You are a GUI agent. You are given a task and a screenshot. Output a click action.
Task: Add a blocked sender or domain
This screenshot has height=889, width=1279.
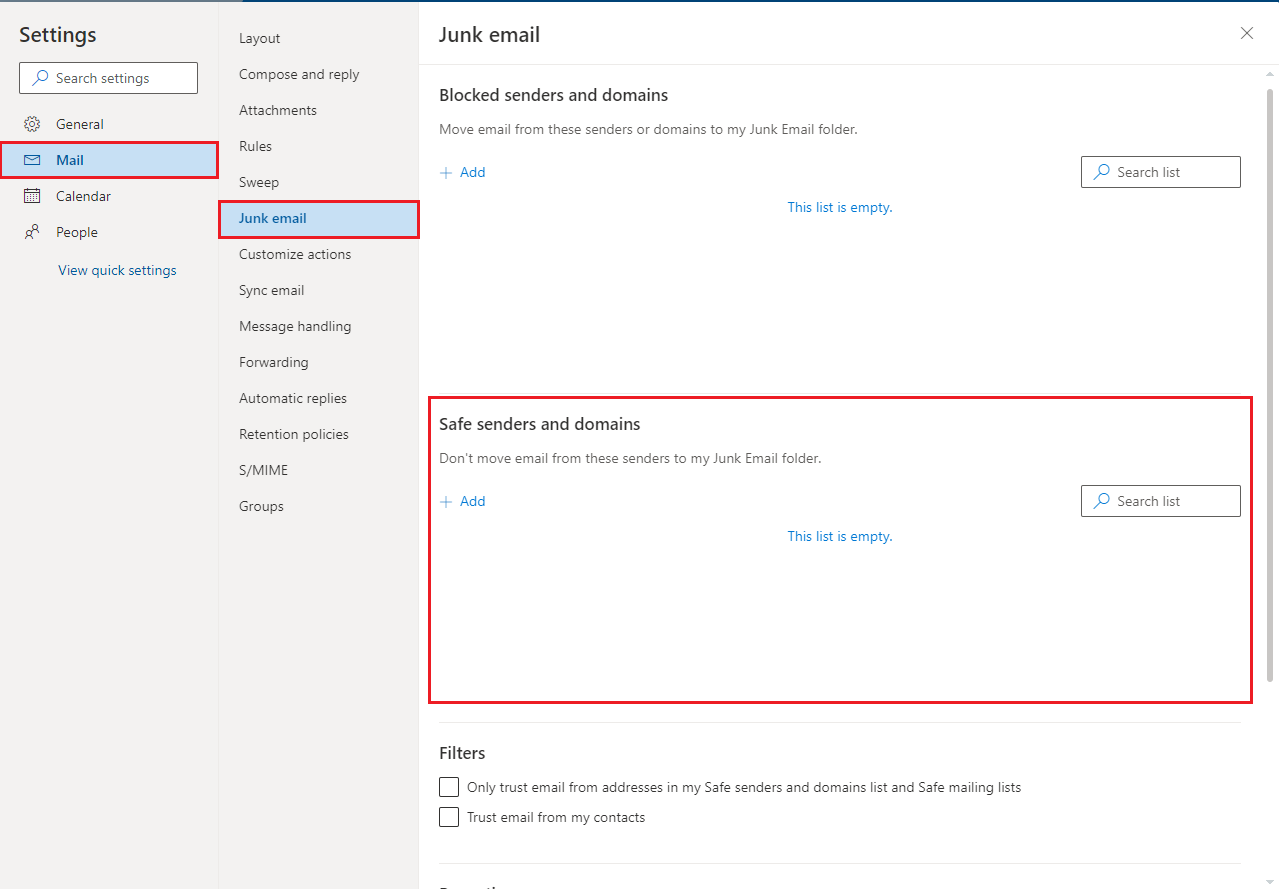point(463,172)
